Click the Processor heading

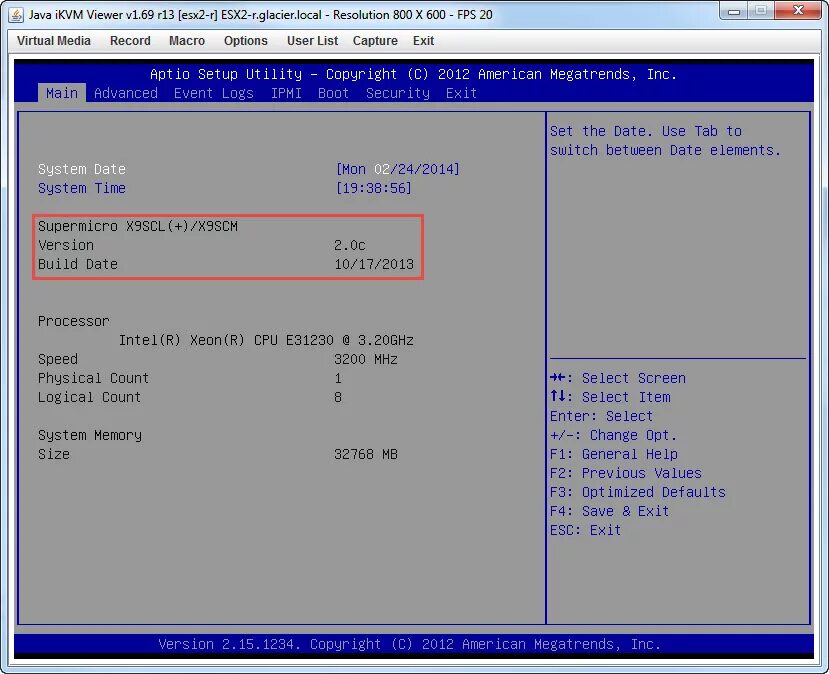point(73,321)
